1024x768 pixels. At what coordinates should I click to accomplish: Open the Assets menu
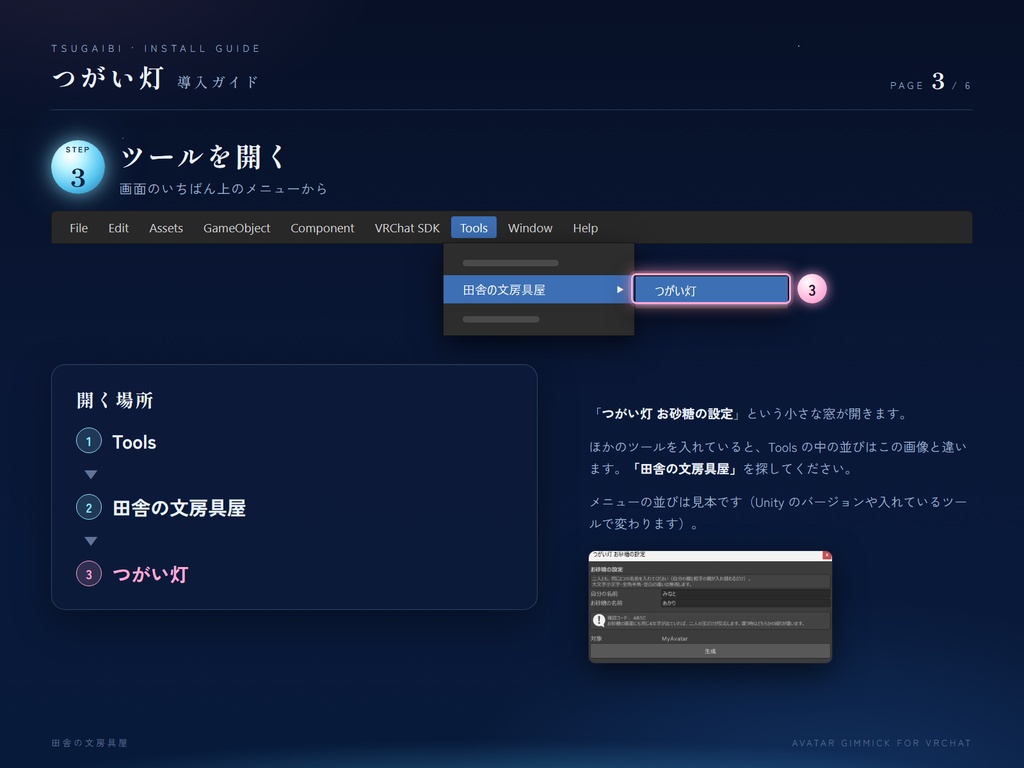(x=166, y=228)
